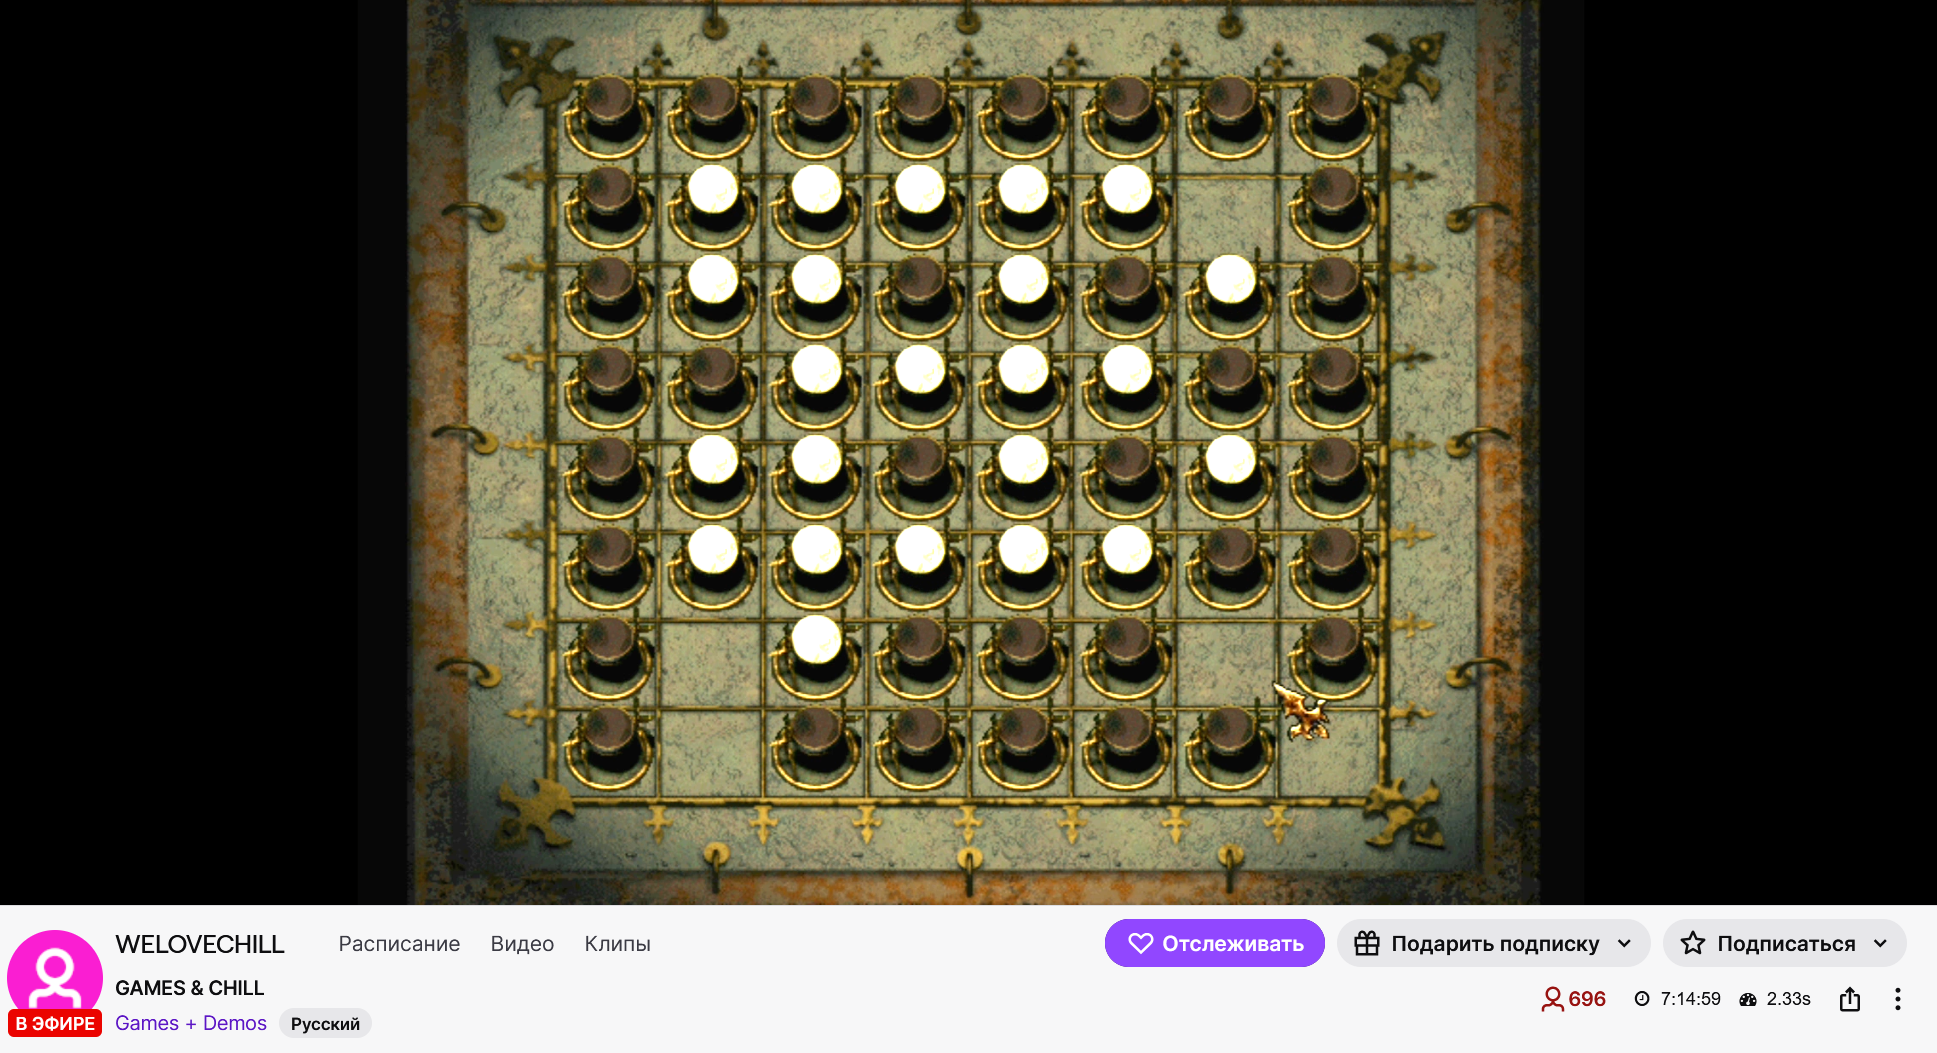1937x1053 pixels.
Task: Open the WELOVECHILL channel name link
Action: pyautogui.click(x=200, y=944)
